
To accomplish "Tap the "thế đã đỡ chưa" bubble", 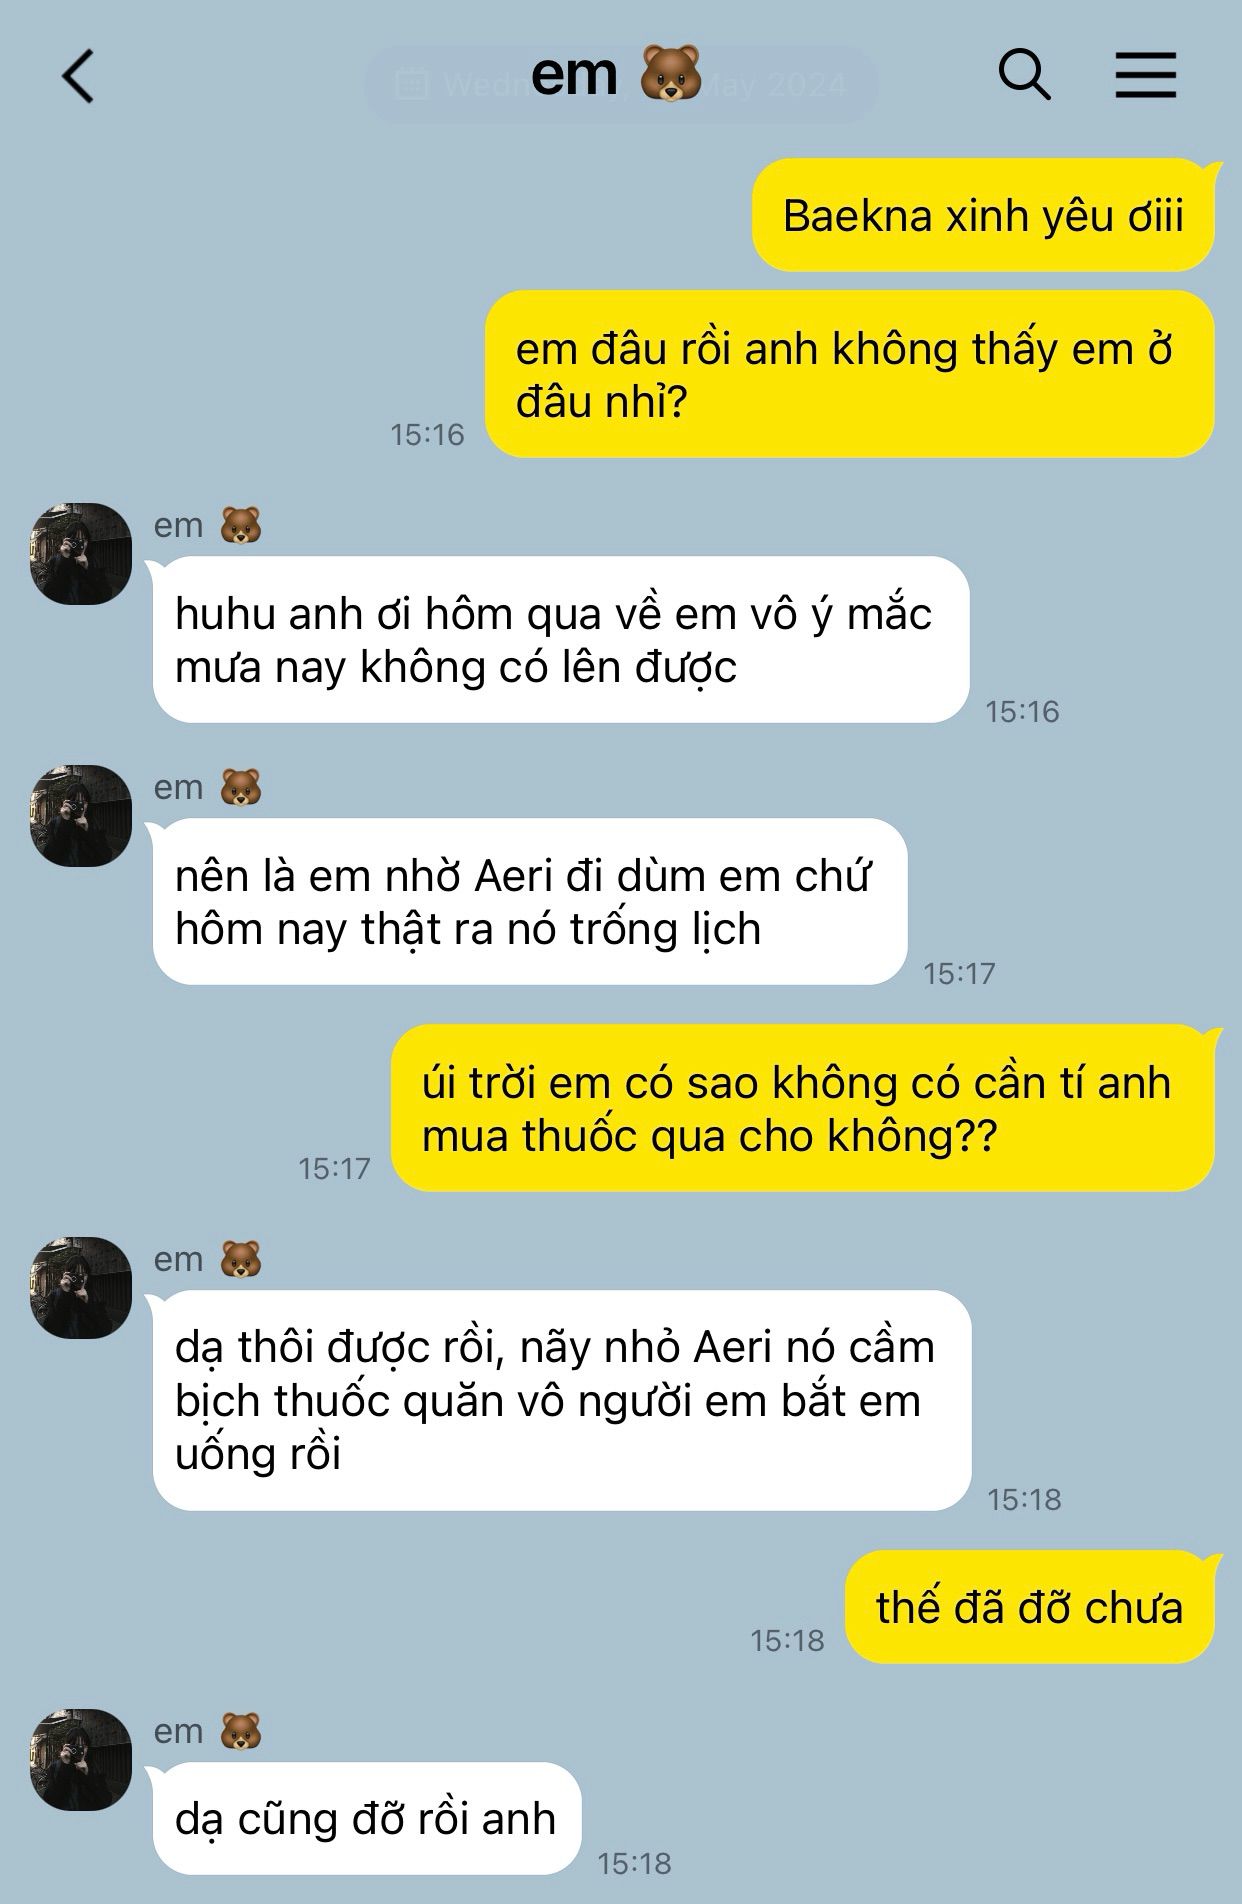I will click(x=1030, y=1607).
